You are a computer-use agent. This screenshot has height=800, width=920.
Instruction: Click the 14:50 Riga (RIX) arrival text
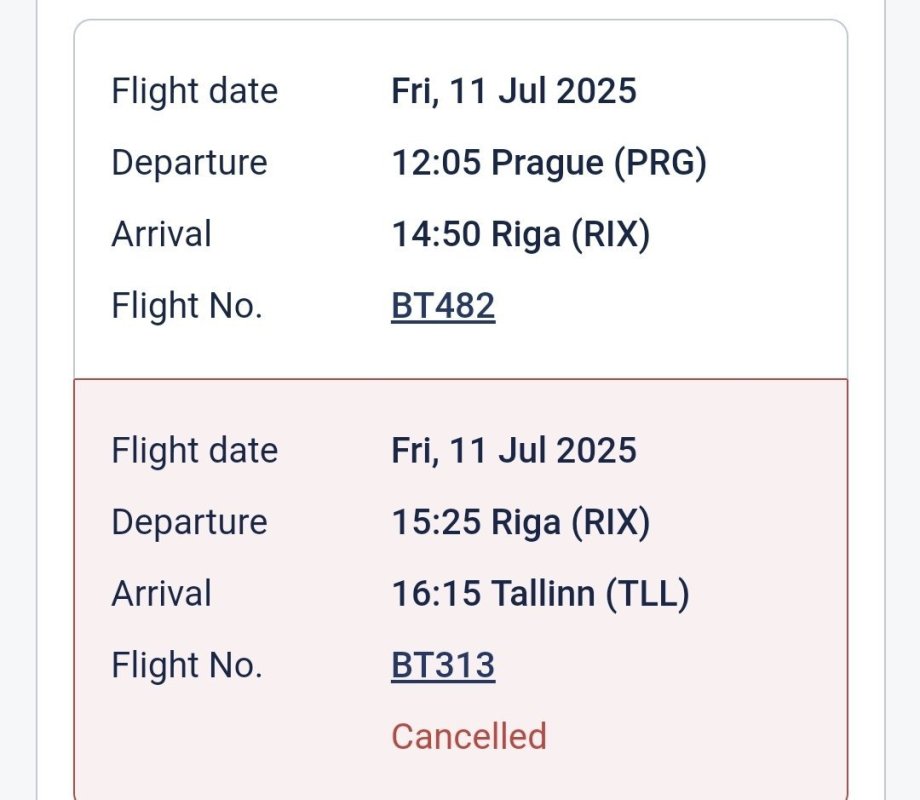[520, 235]
